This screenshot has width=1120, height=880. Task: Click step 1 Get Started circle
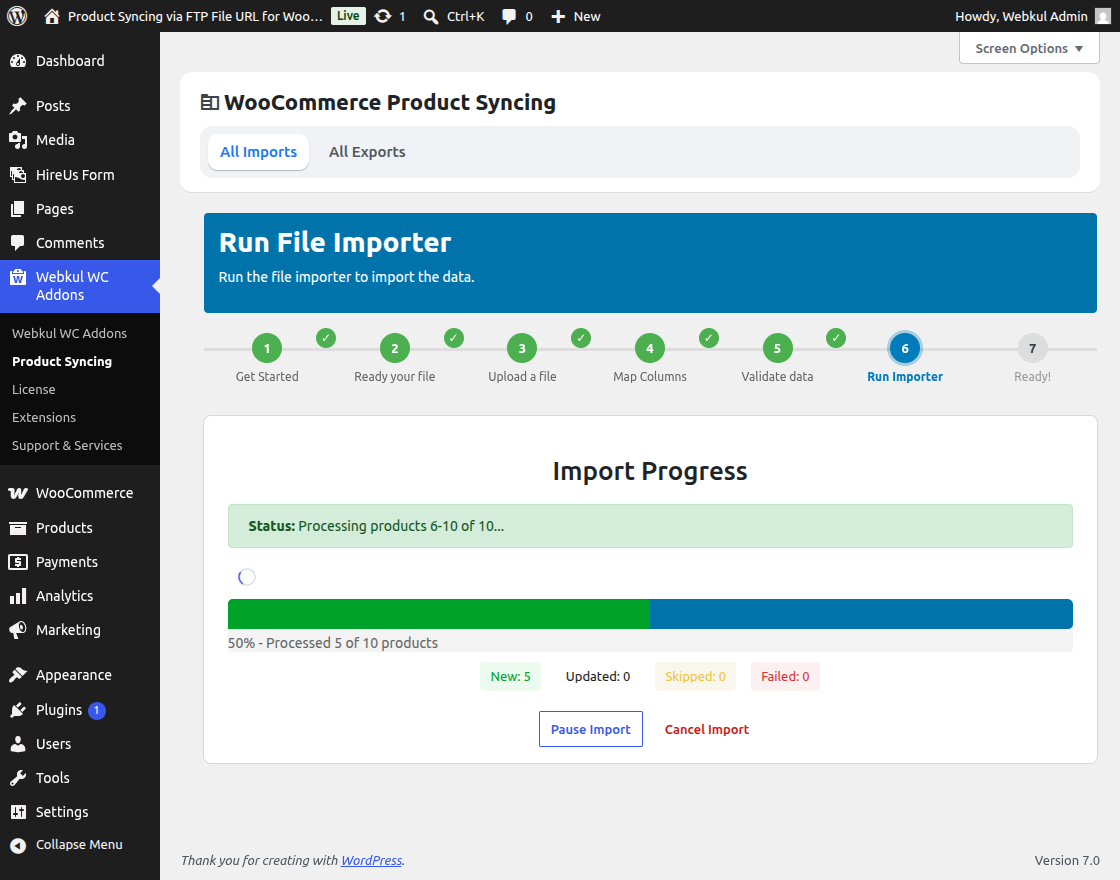tap(267, 349)
